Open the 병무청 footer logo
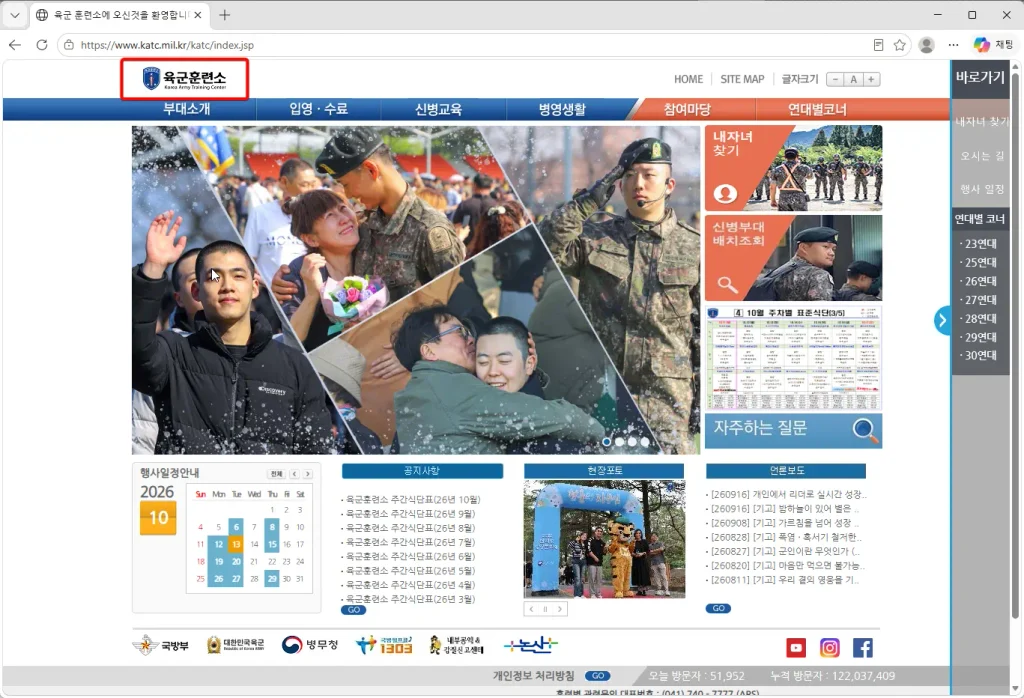Screen dimensions: 1024x698 (x=310, y=645)
